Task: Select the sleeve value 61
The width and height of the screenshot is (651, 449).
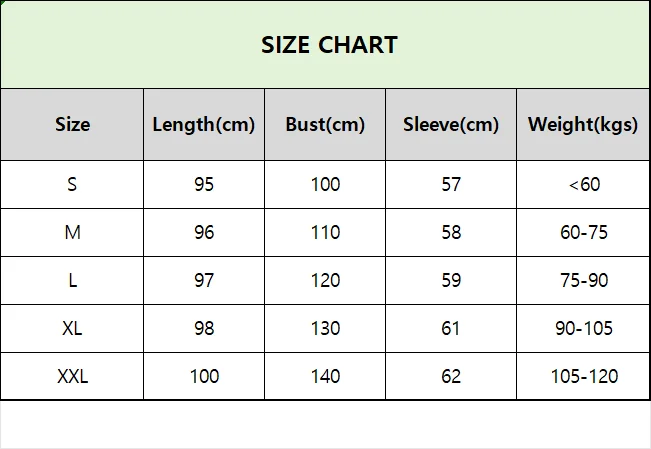Action: click(x=451, y=329)
